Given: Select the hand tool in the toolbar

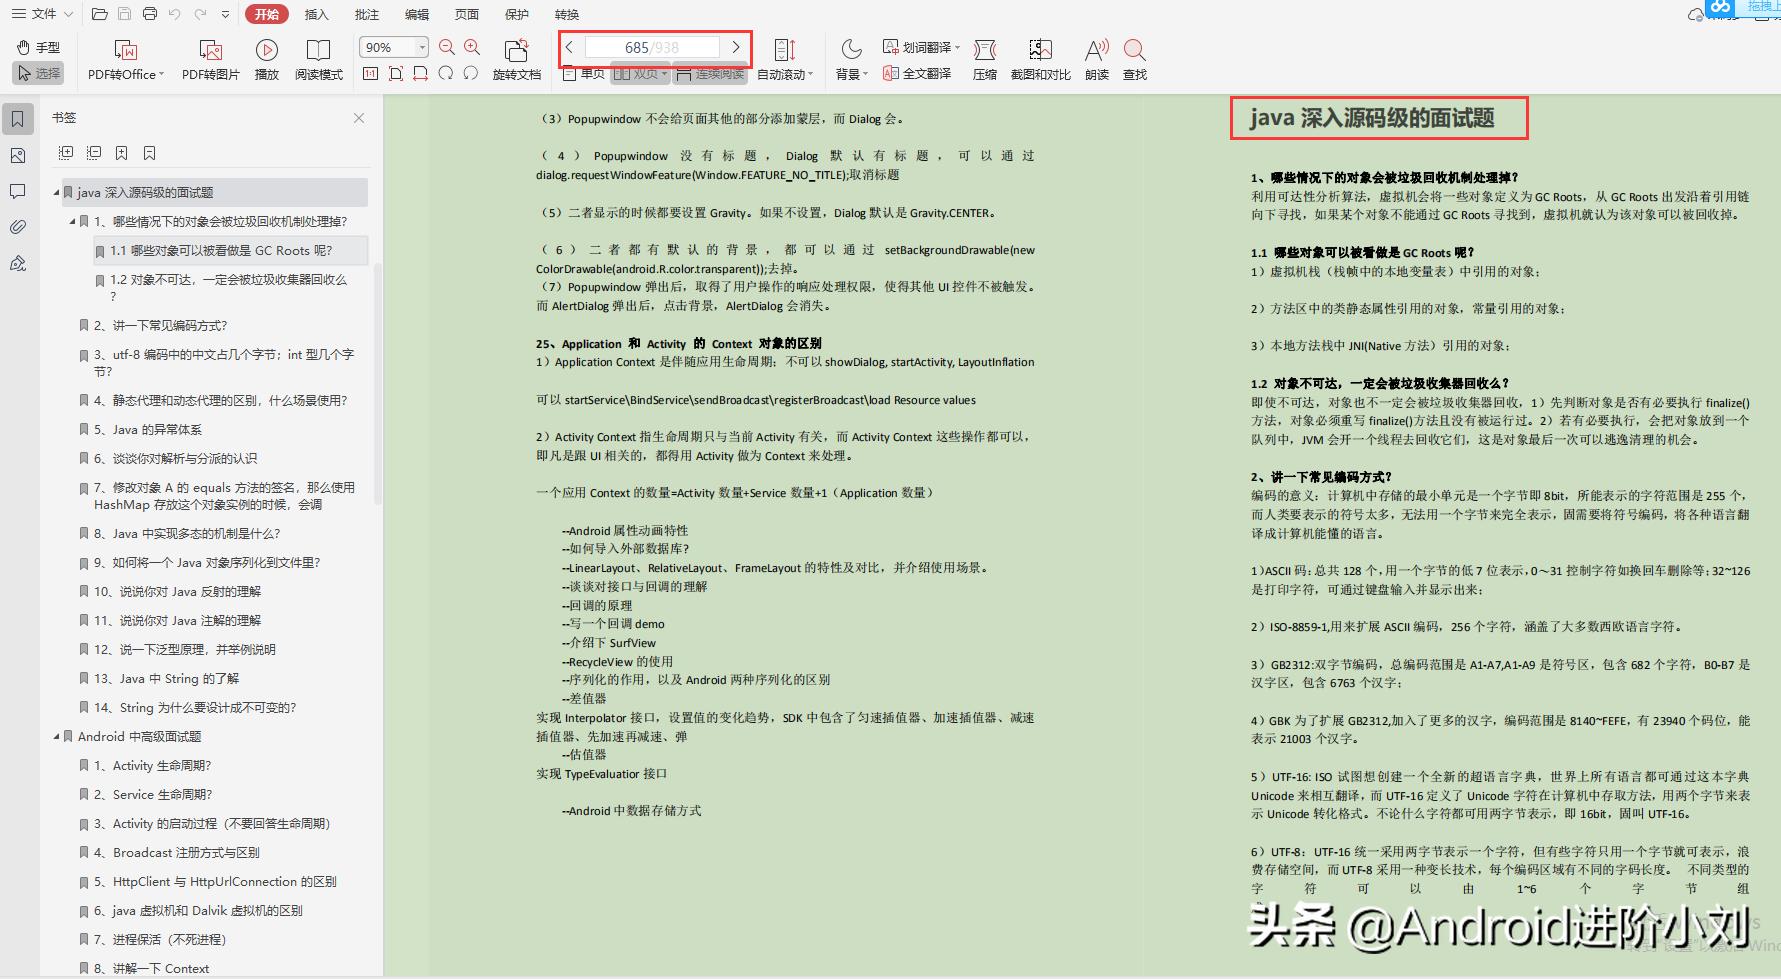Looking at the screenshot, I should tap(38, 46).
